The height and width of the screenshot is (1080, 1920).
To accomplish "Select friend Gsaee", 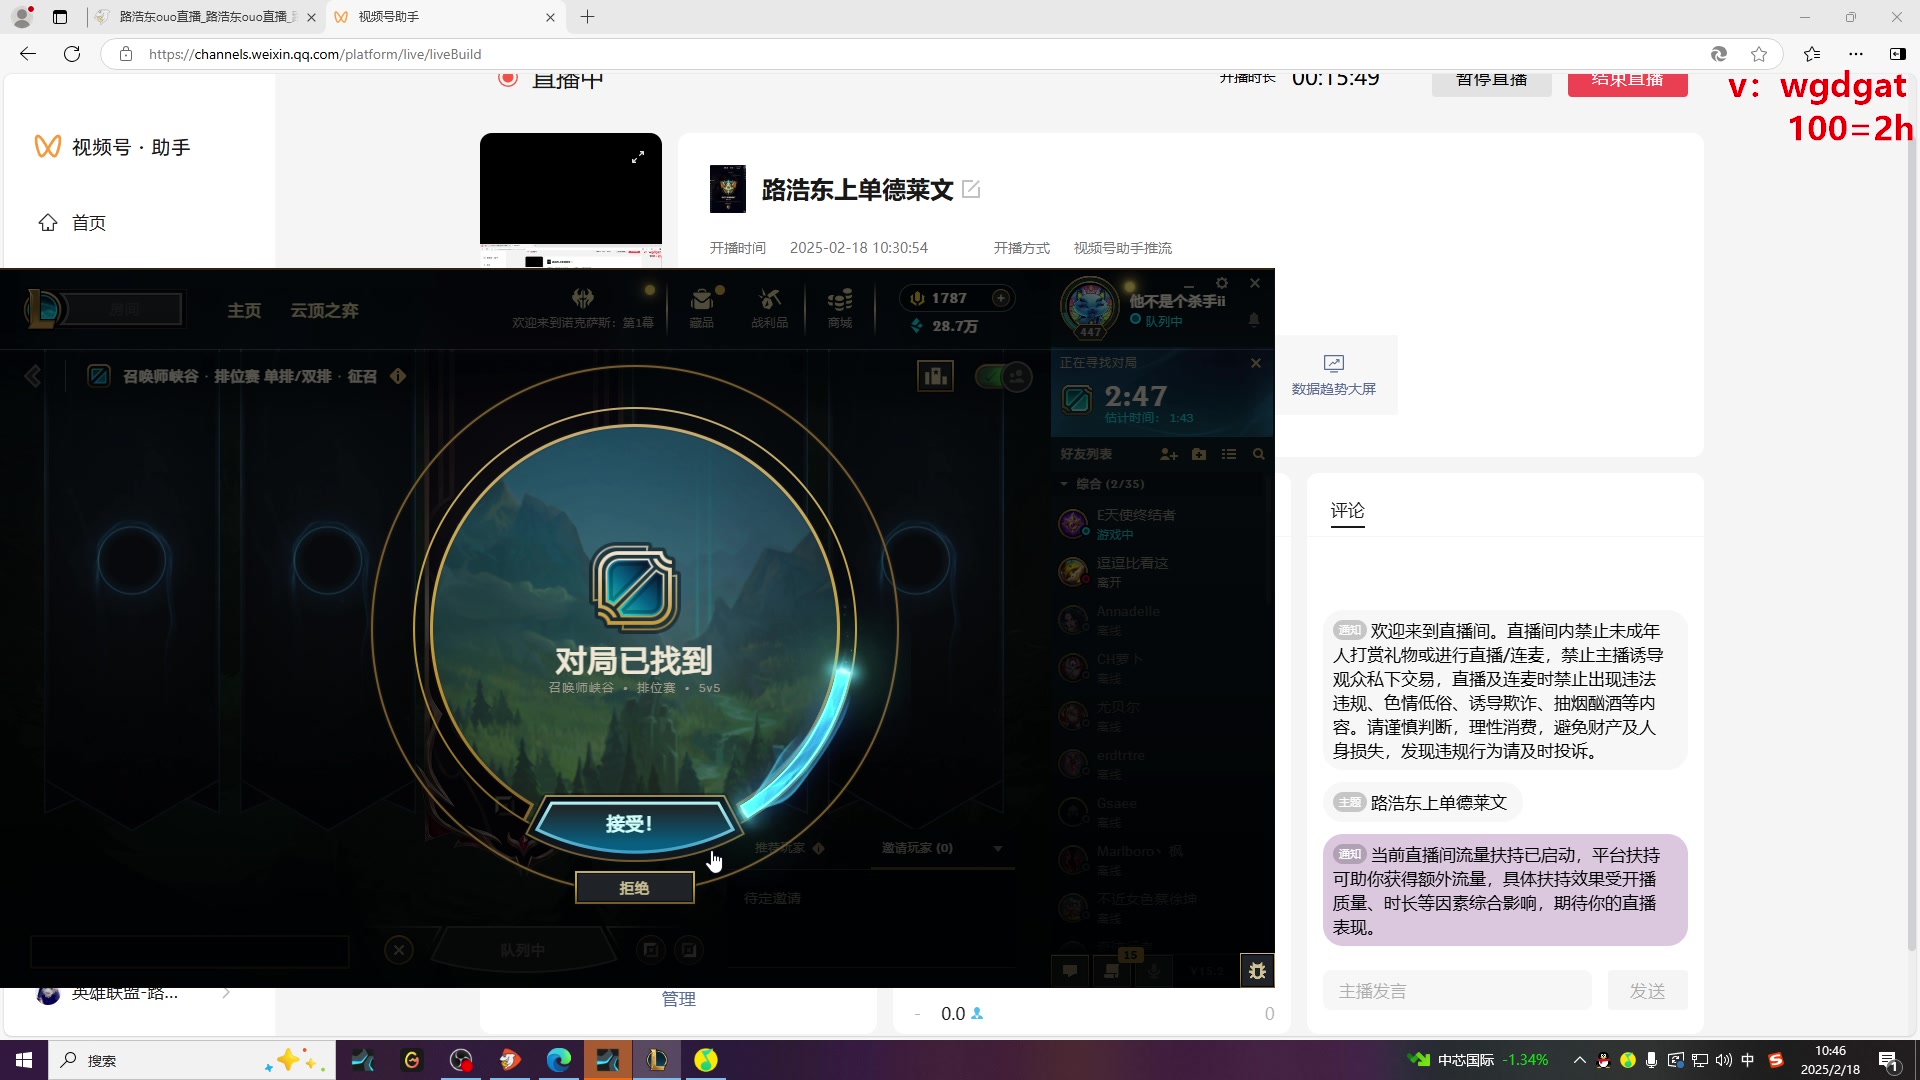I will (1160, 812).
